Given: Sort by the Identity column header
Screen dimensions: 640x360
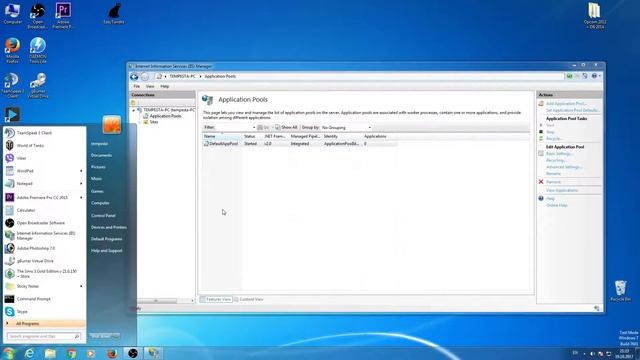Looking at the screenshot, I should click(342, 136).
